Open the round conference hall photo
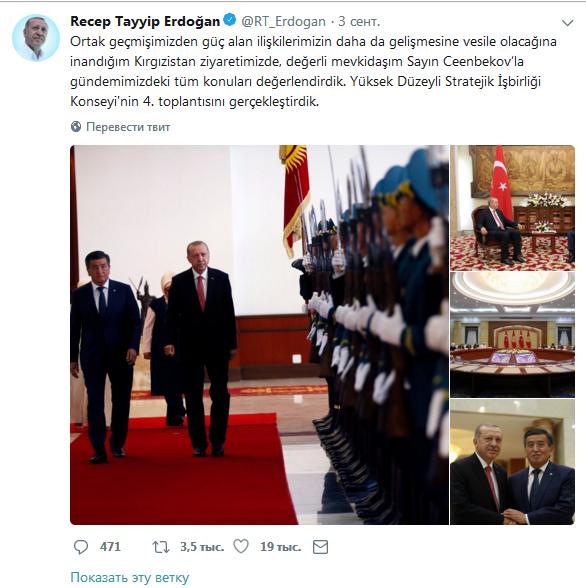This screenshot has width=586, height=588. click(x=512, y=334)
